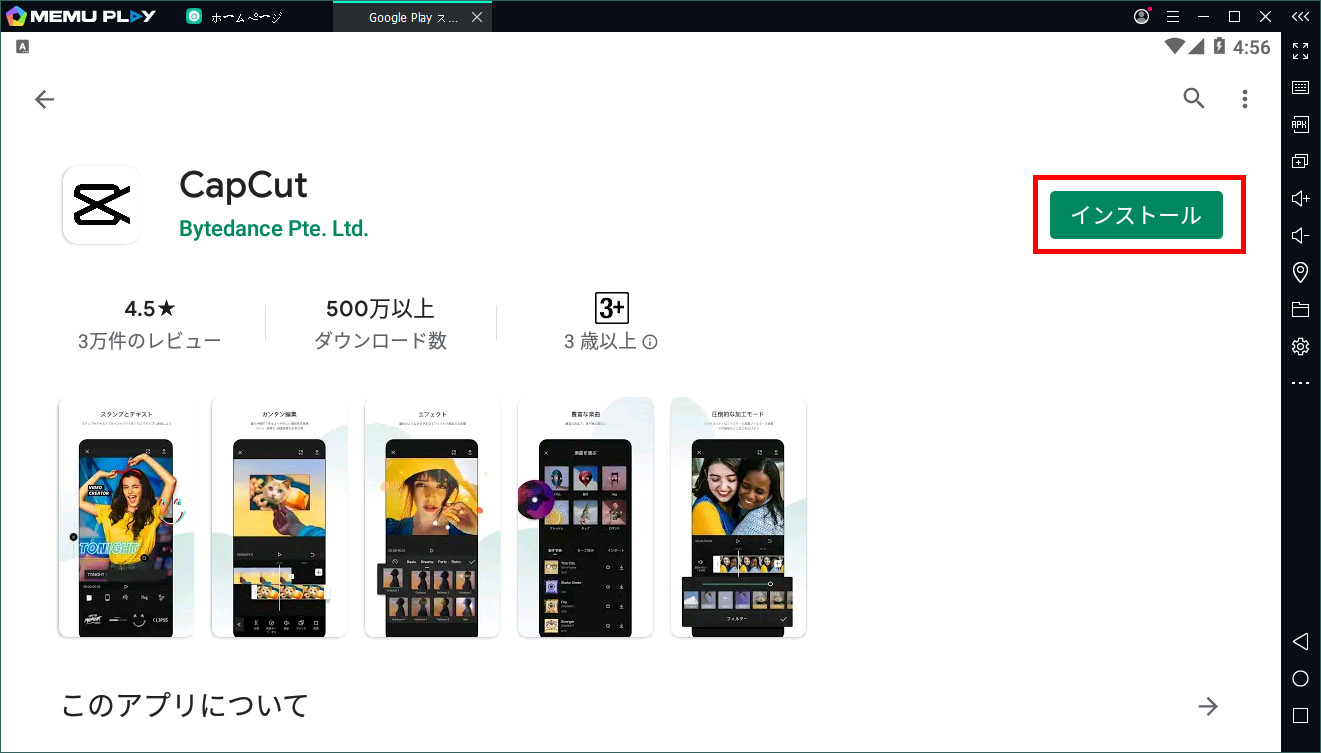
Task: Open the MEmu account profile icon
Action: point(1142,16)
